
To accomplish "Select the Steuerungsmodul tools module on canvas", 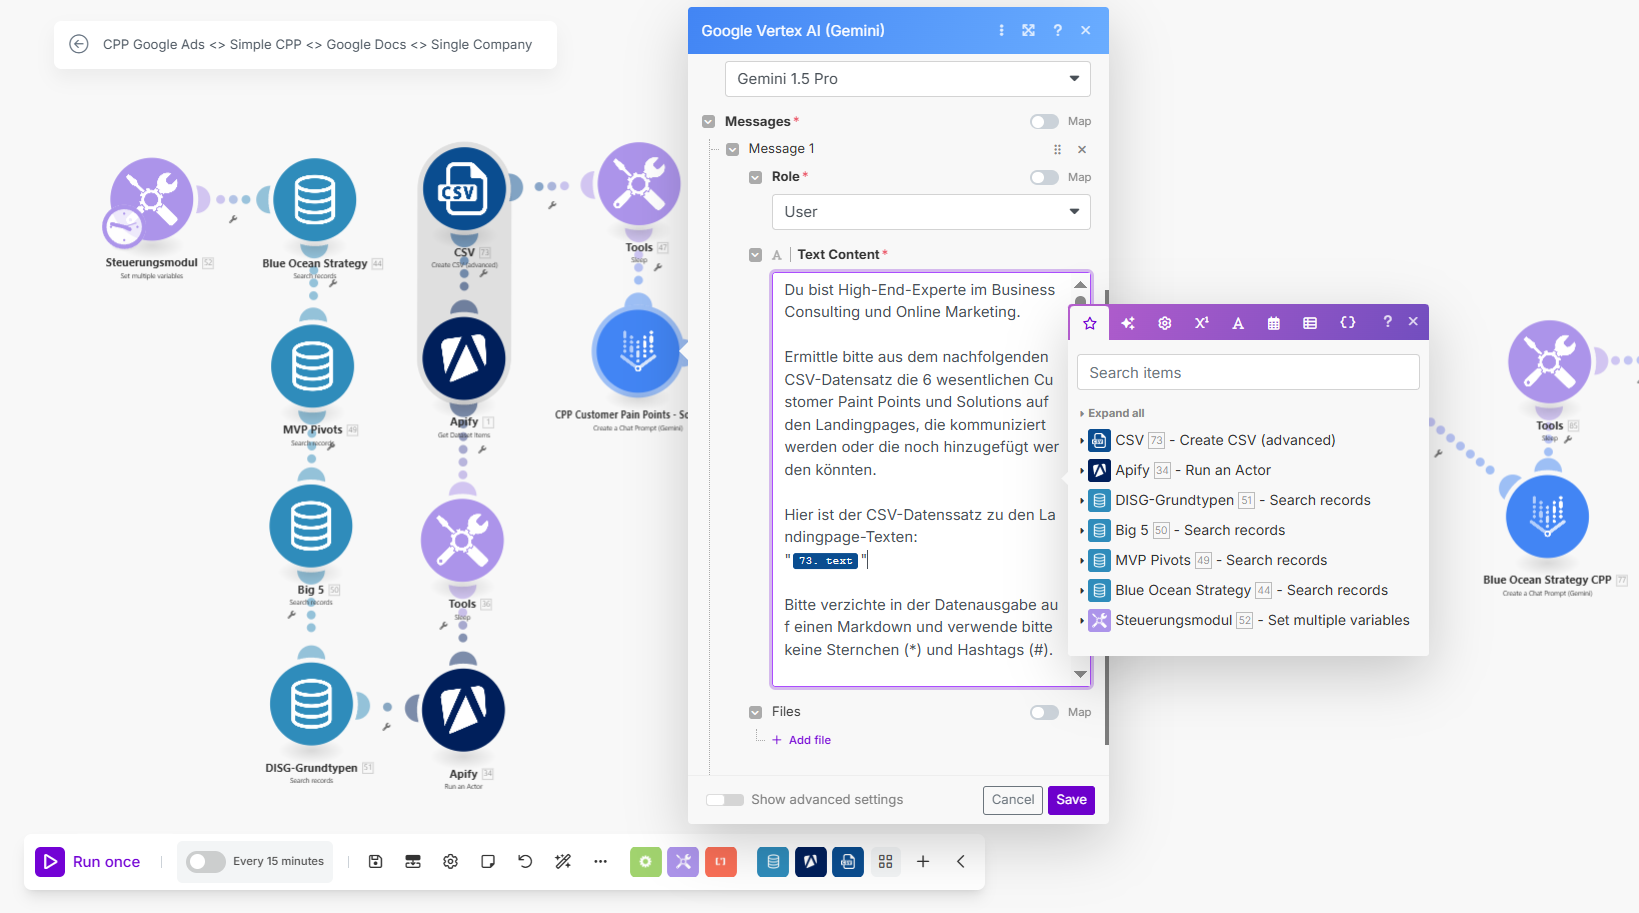I will click(x=151, y=199).
